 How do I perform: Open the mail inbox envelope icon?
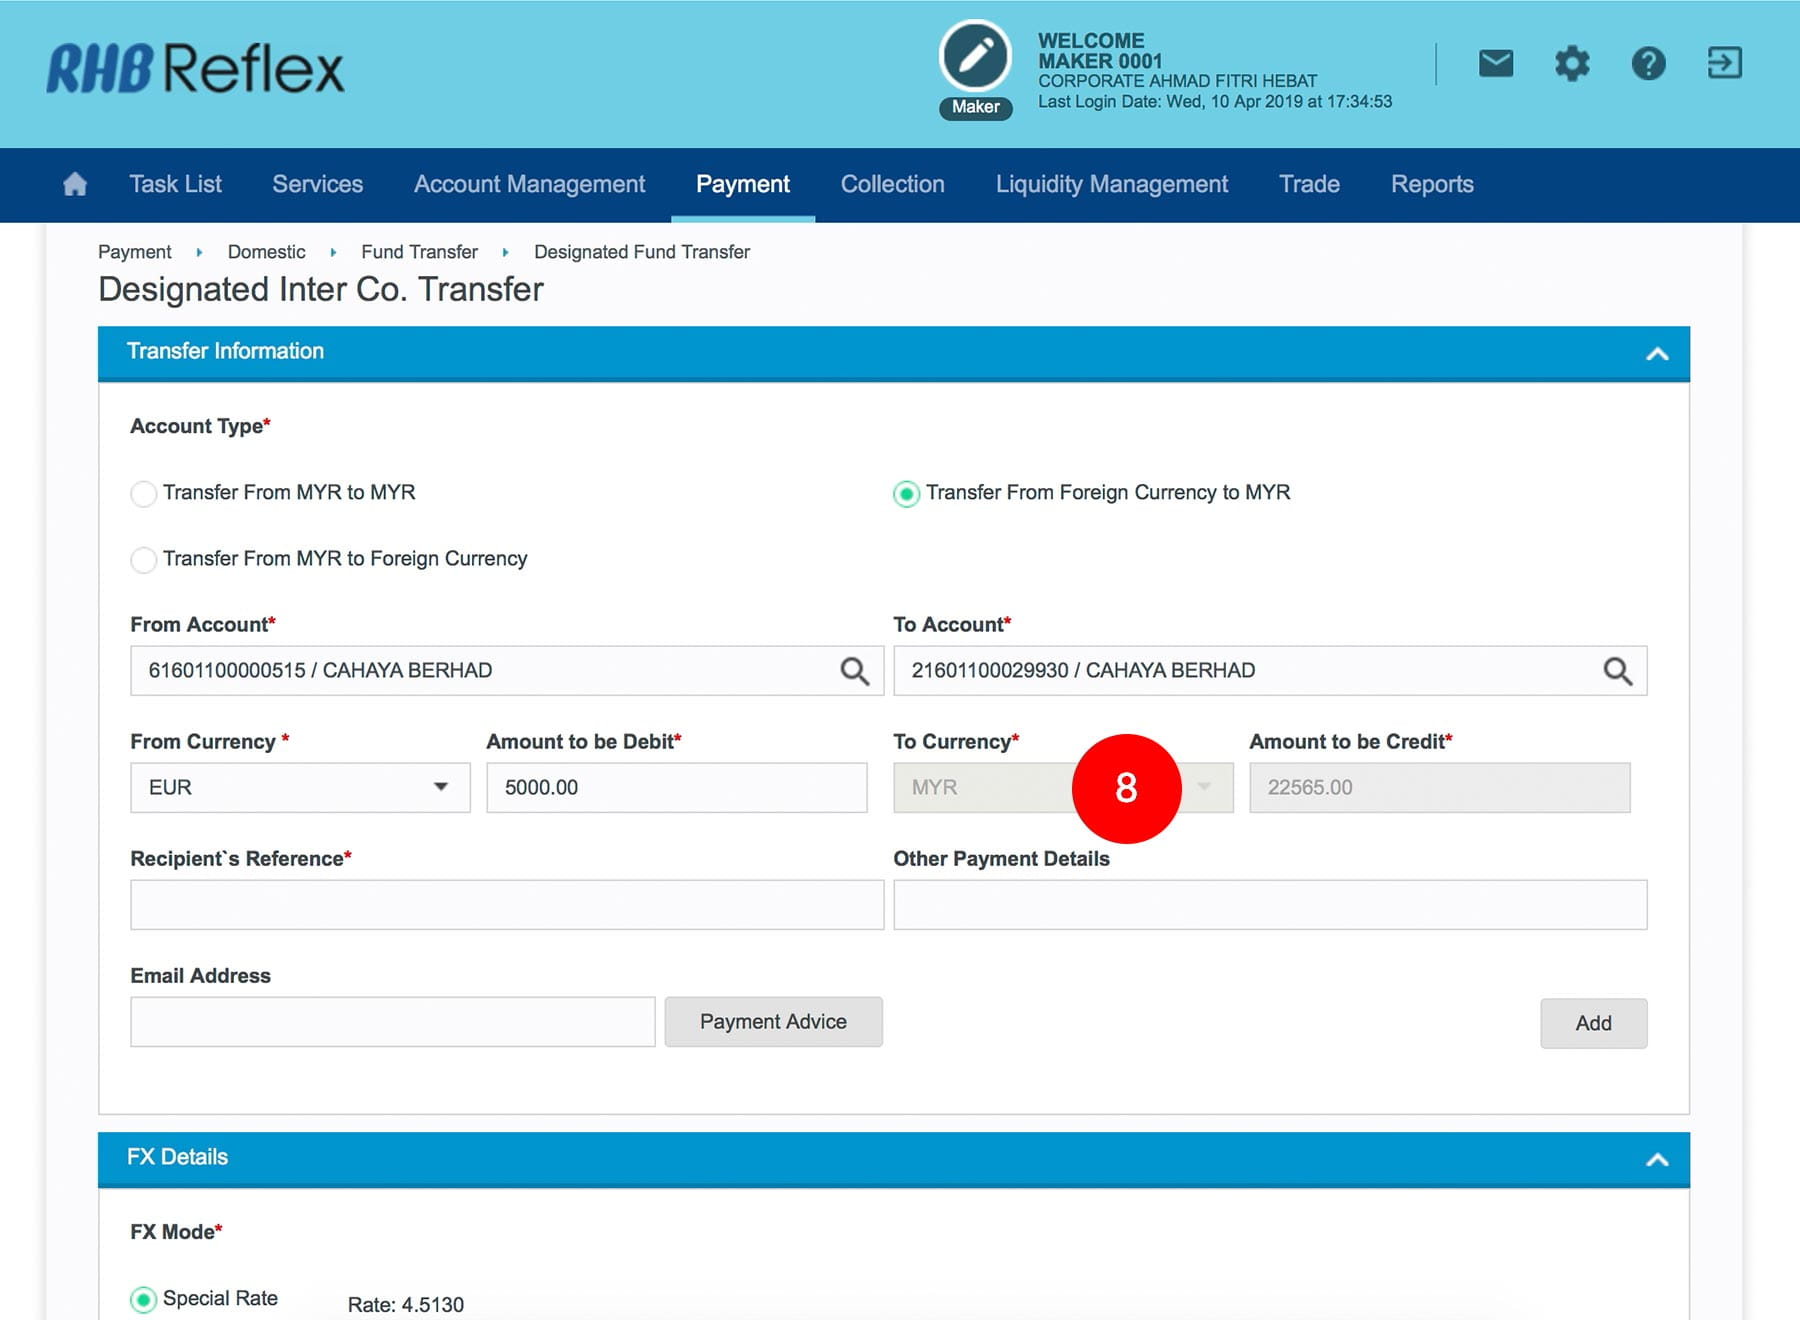[1495, 64]
